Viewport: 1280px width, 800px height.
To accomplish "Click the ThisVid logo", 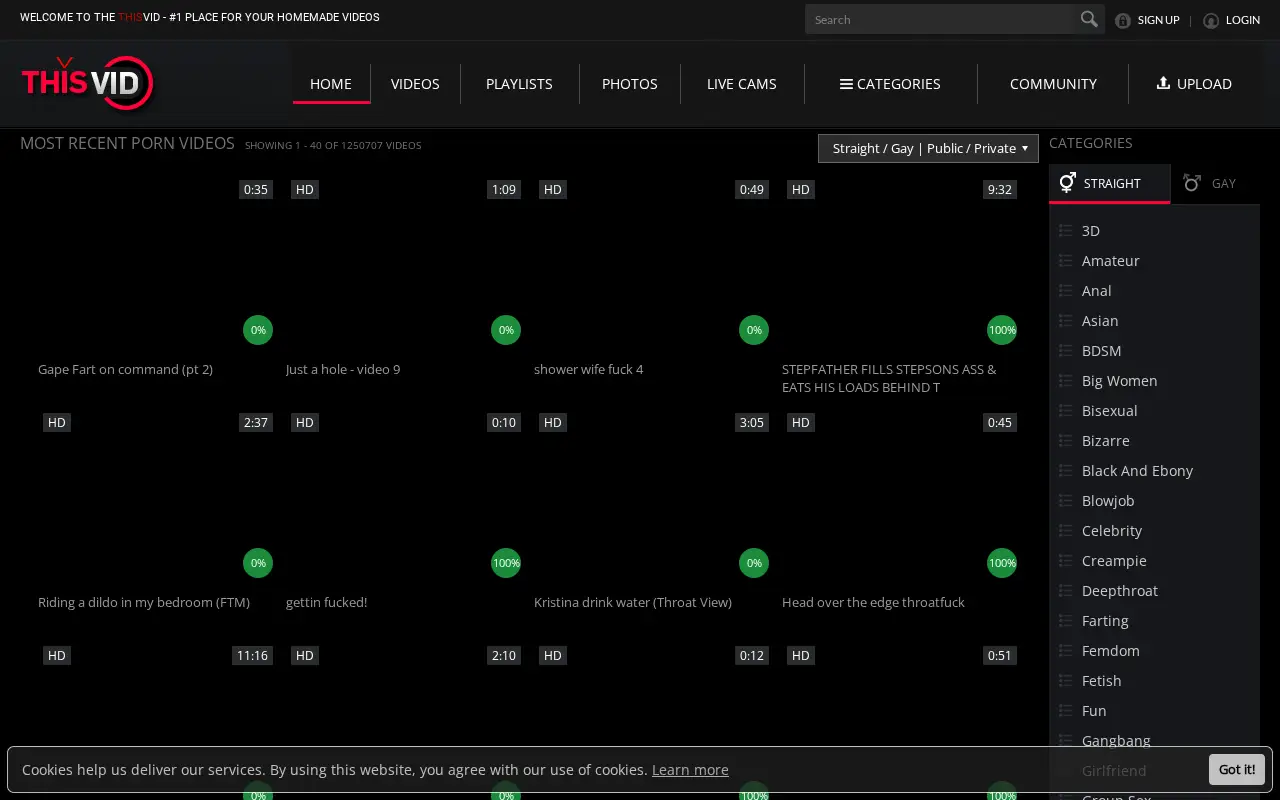I will tap(88, 84).
